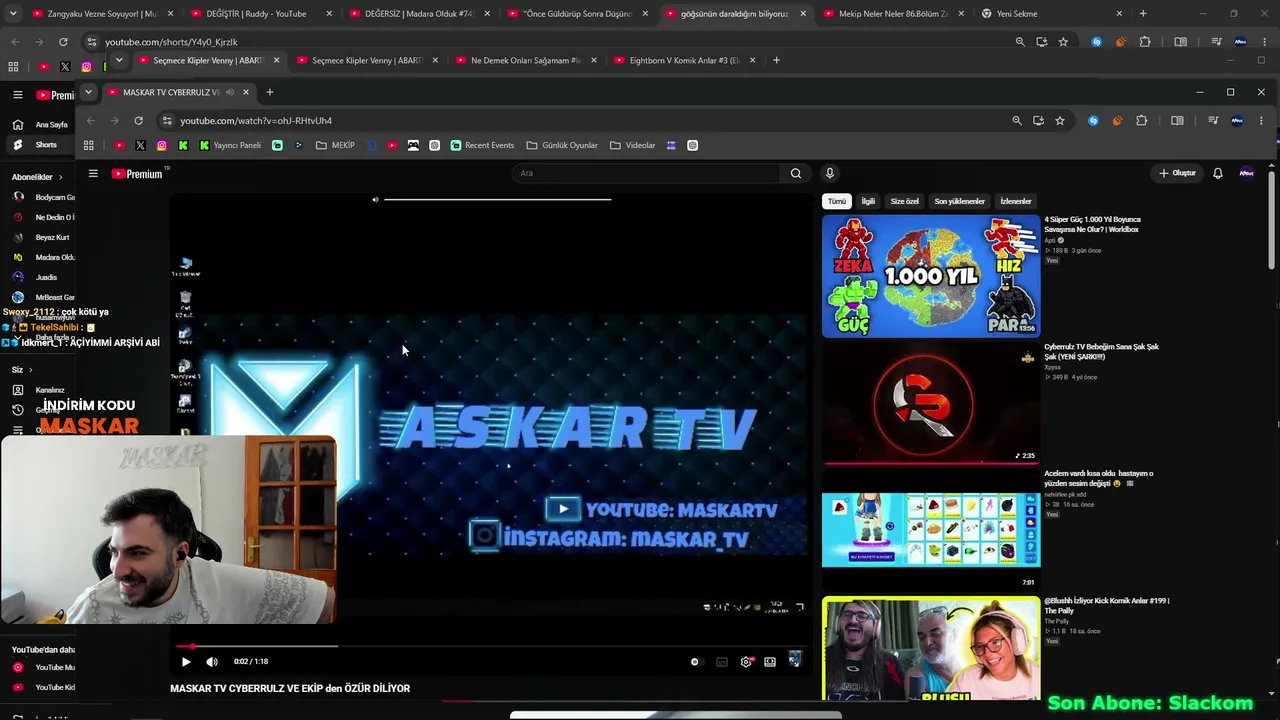
Task: Open a new tab in the front window
Action: click(x=269, y=92)
